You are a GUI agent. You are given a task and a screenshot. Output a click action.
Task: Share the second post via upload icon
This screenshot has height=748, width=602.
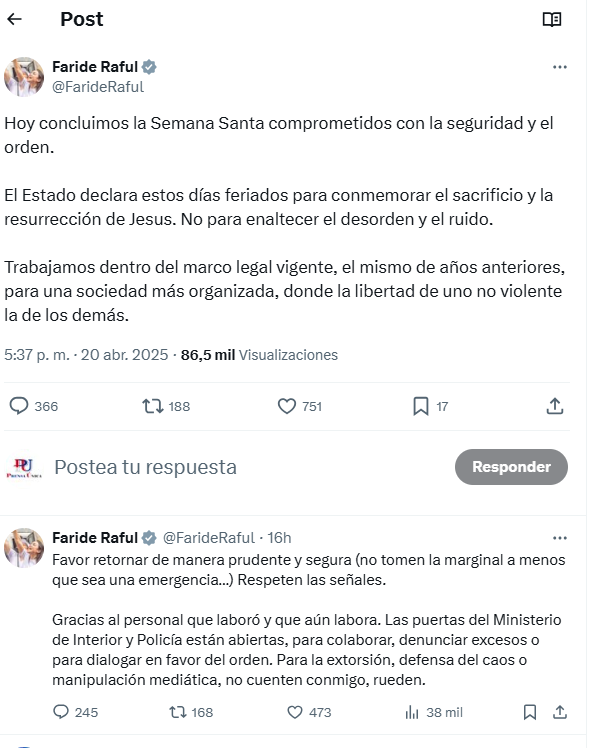(x=560, y=712)
